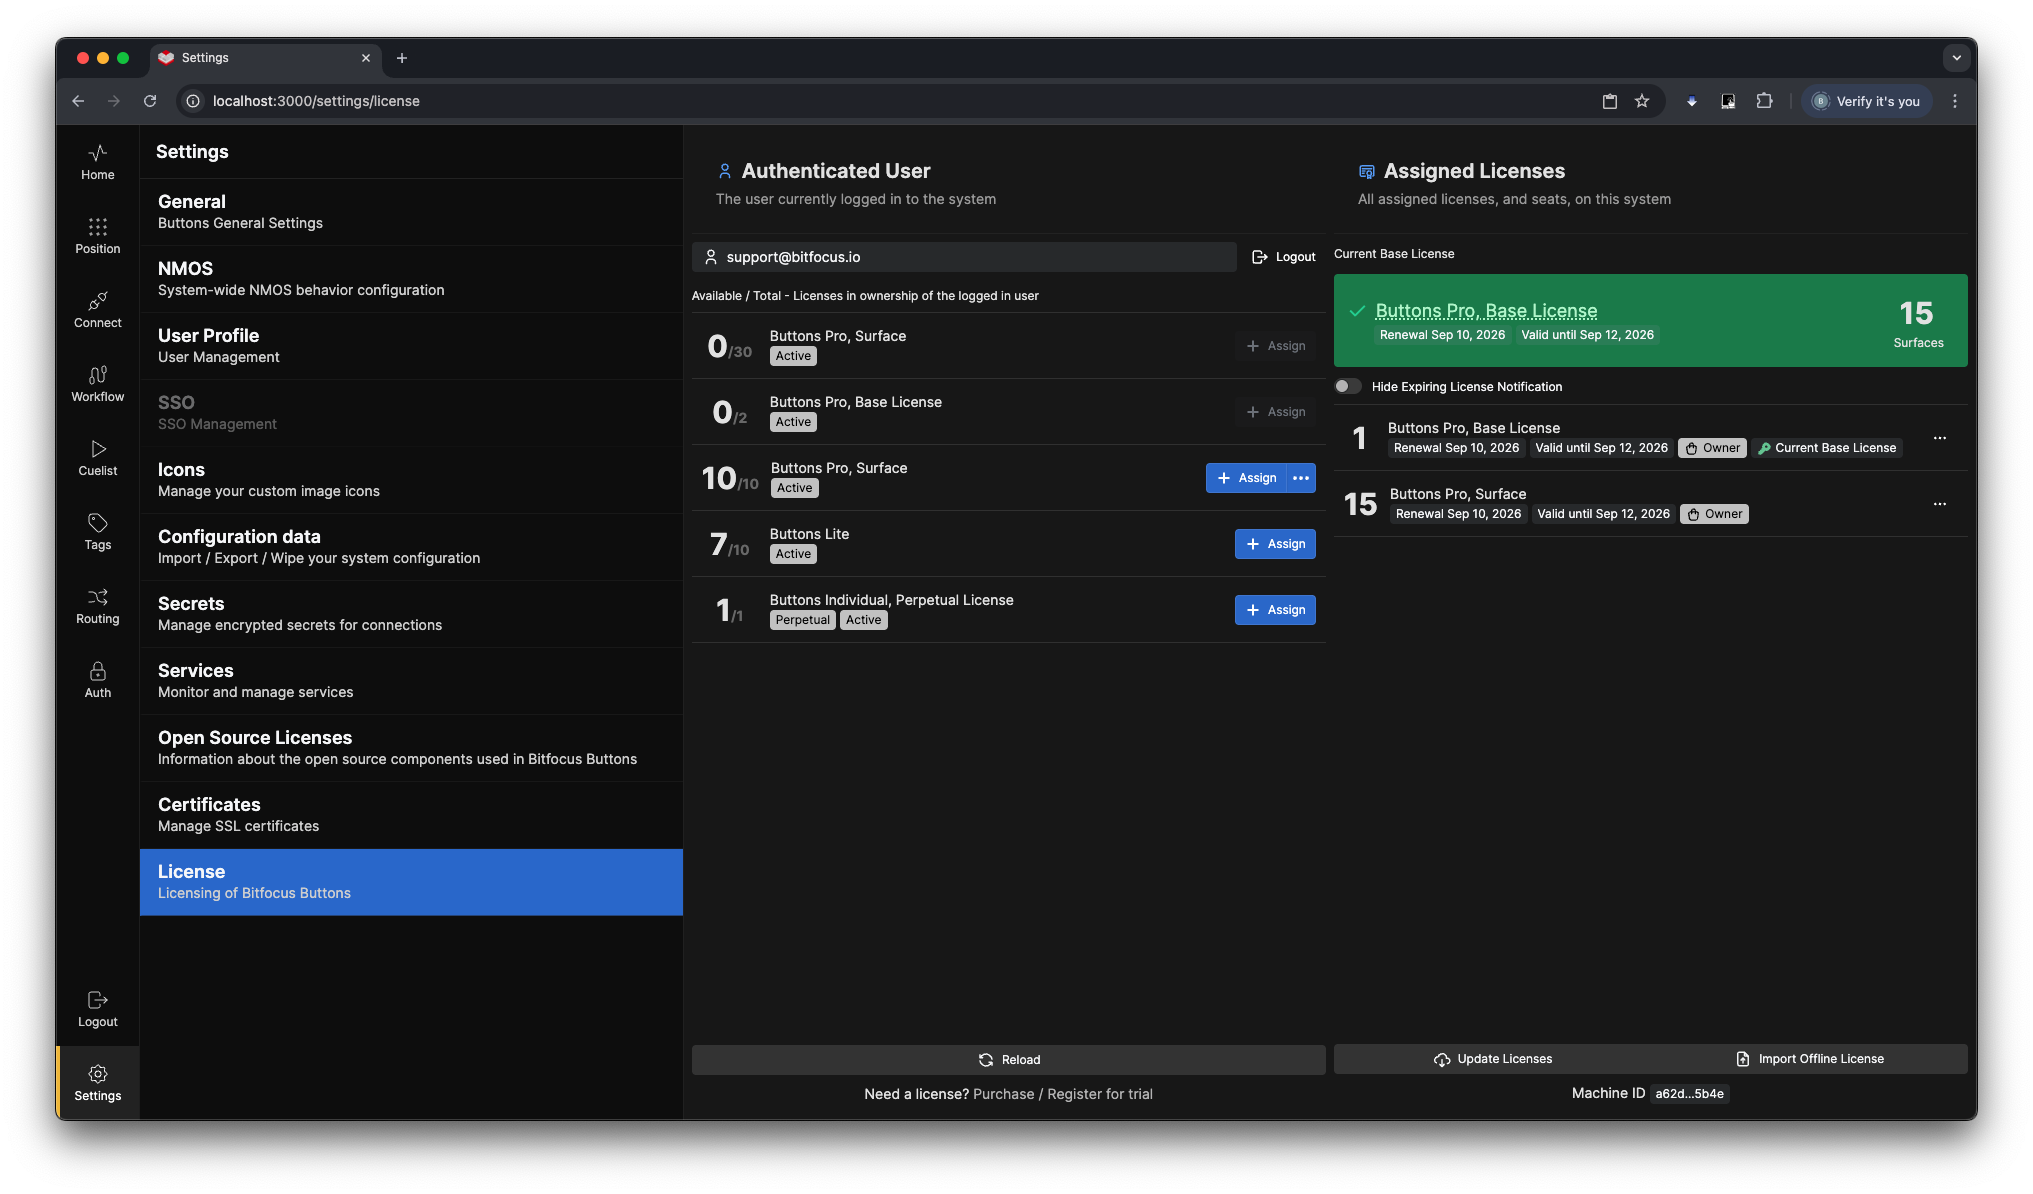Expand the browser tab search dropdown
Viewport: 2033px width, 1194px height.
tap(1957, 58)
